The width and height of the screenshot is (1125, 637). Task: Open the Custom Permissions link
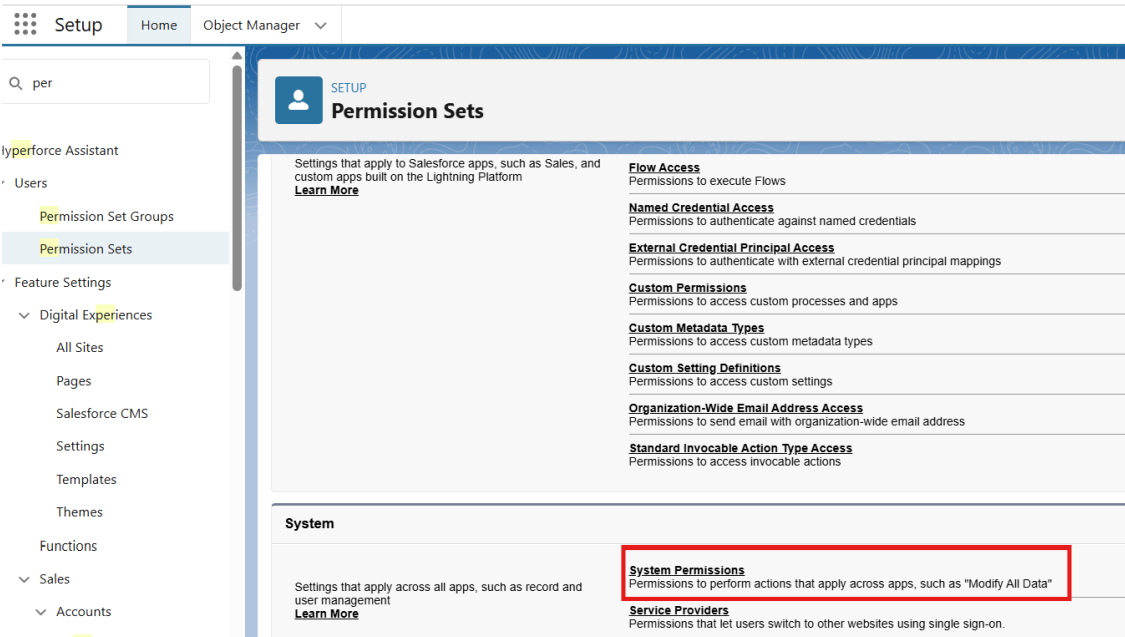pos(687,287)
